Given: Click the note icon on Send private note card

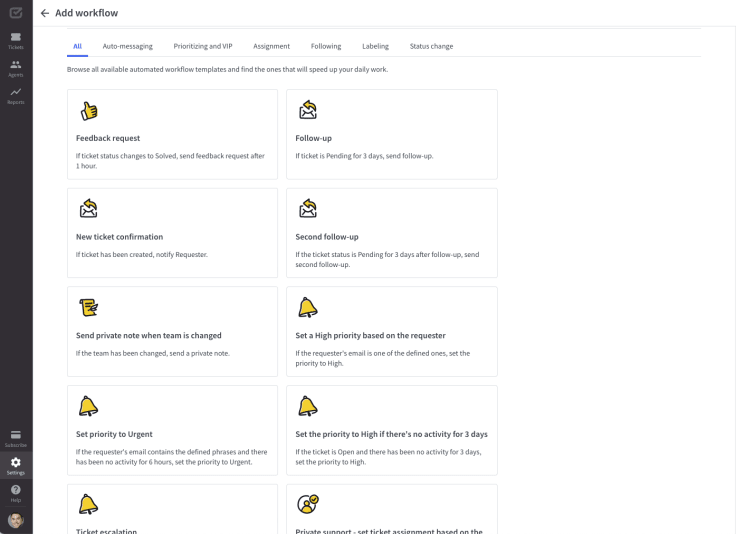Looking at the screenshot, I should [88, 308].
